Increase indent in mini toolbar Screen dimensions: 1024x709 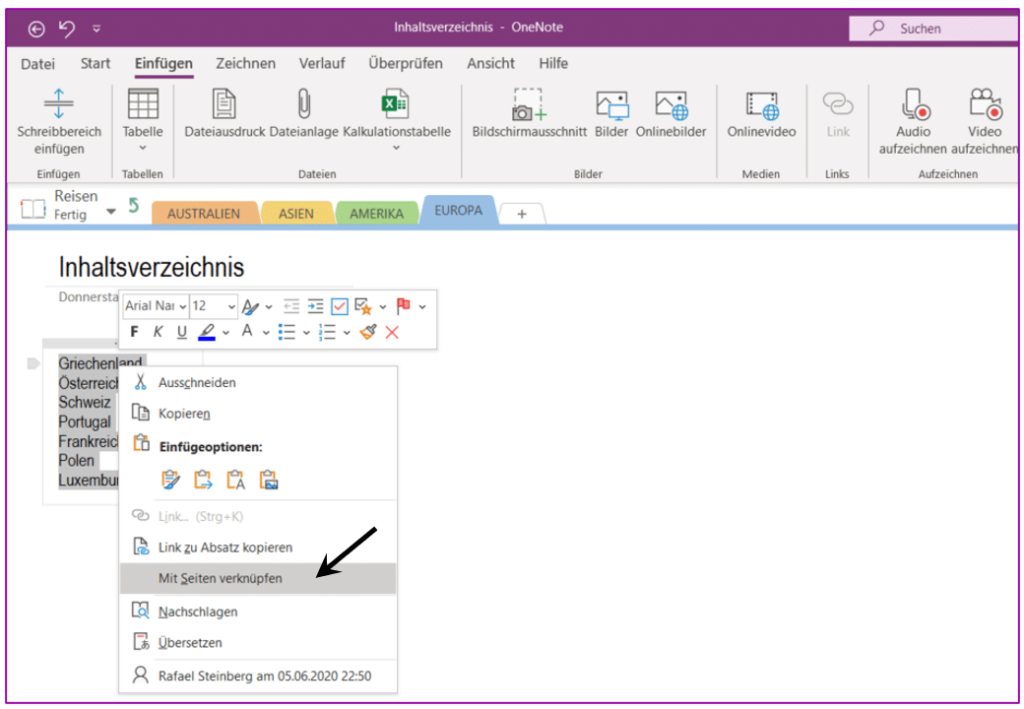tap(315, 306)
